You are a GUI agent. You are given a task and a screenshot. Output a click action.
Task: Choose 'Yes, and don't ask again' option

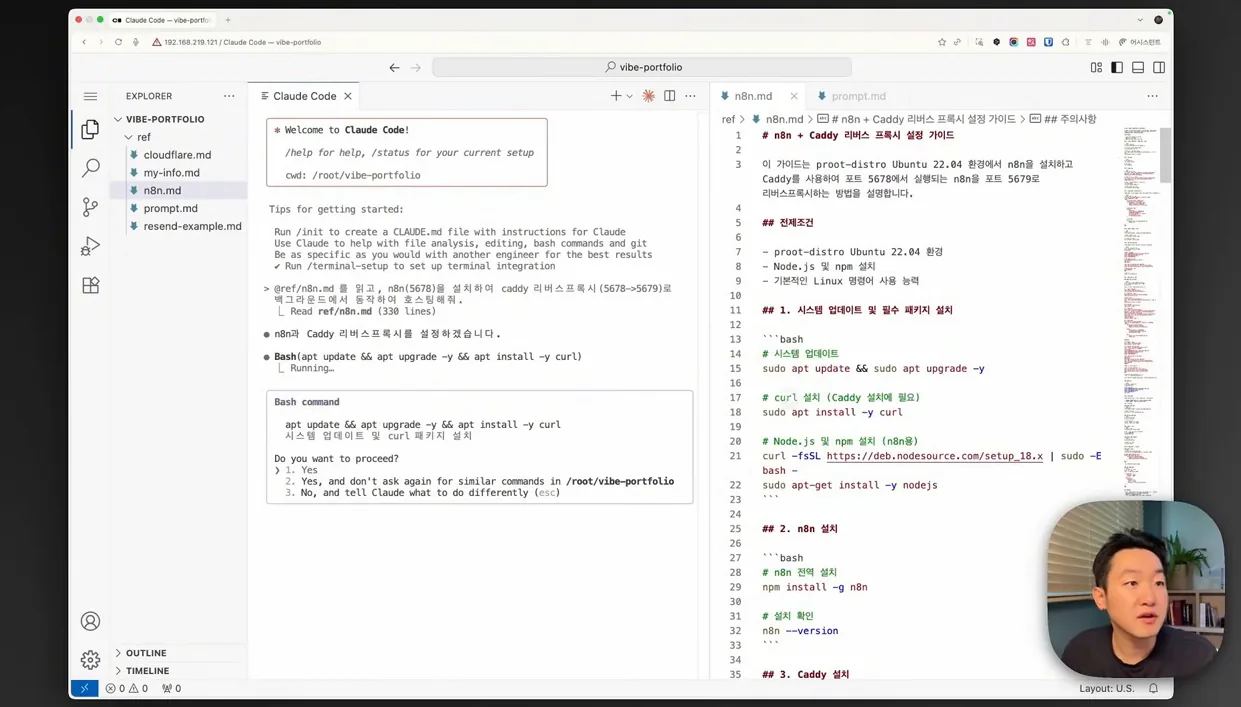coord(479,481)
